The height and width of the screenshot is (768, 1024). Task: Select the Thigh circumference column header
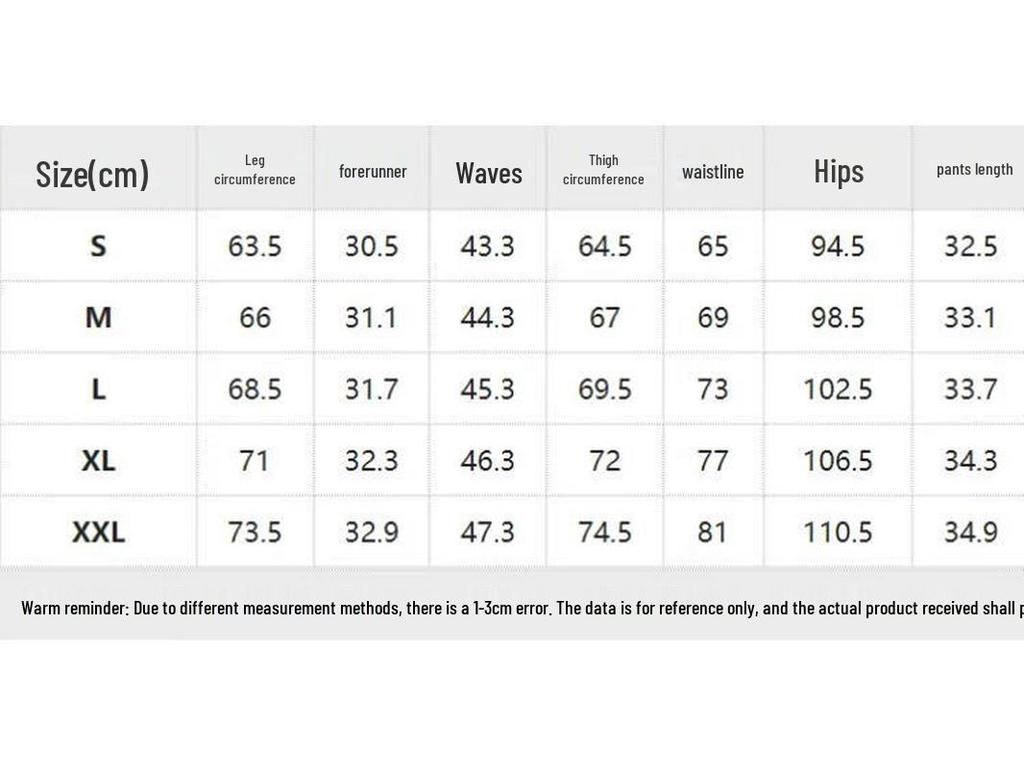[x=603, y=170]
